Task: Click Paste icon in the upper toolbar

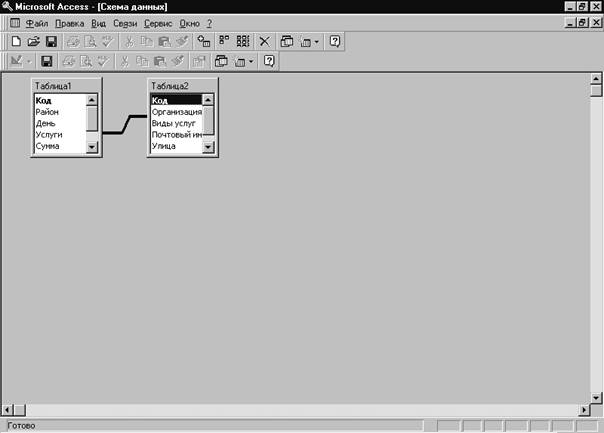Action: [164, 41]
